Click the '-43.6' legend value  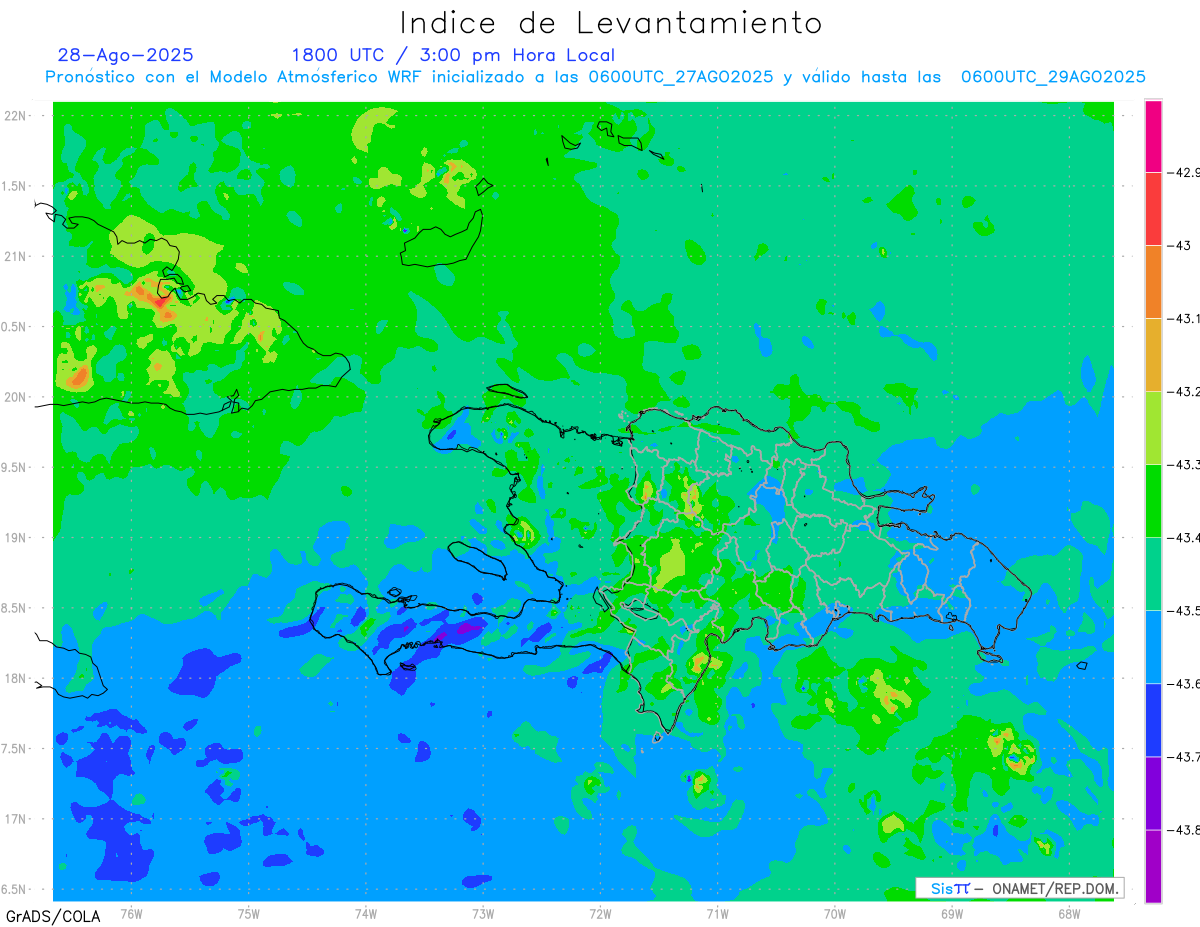tap(1185, 683)
